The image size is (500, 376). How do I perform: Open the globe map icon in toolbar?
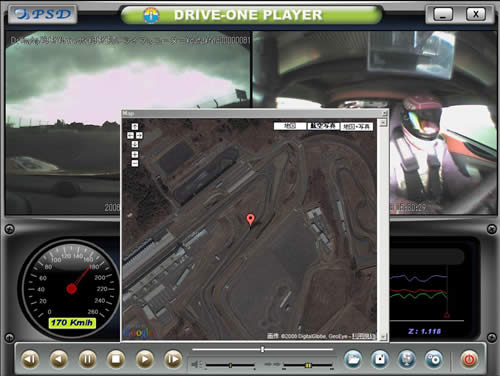(407, 359)
